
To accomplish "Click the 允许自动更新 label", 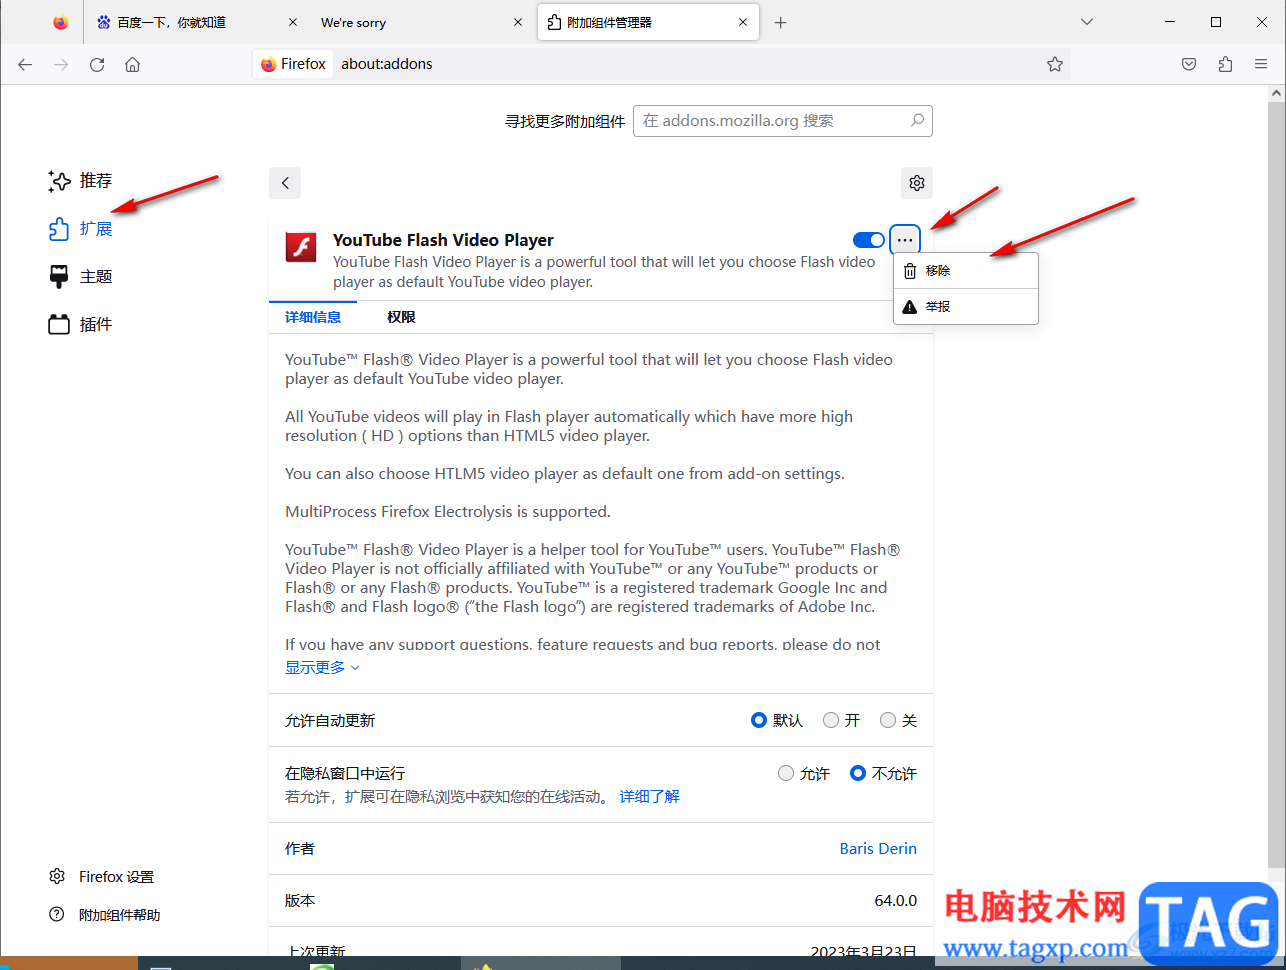I will pos(330,721).
